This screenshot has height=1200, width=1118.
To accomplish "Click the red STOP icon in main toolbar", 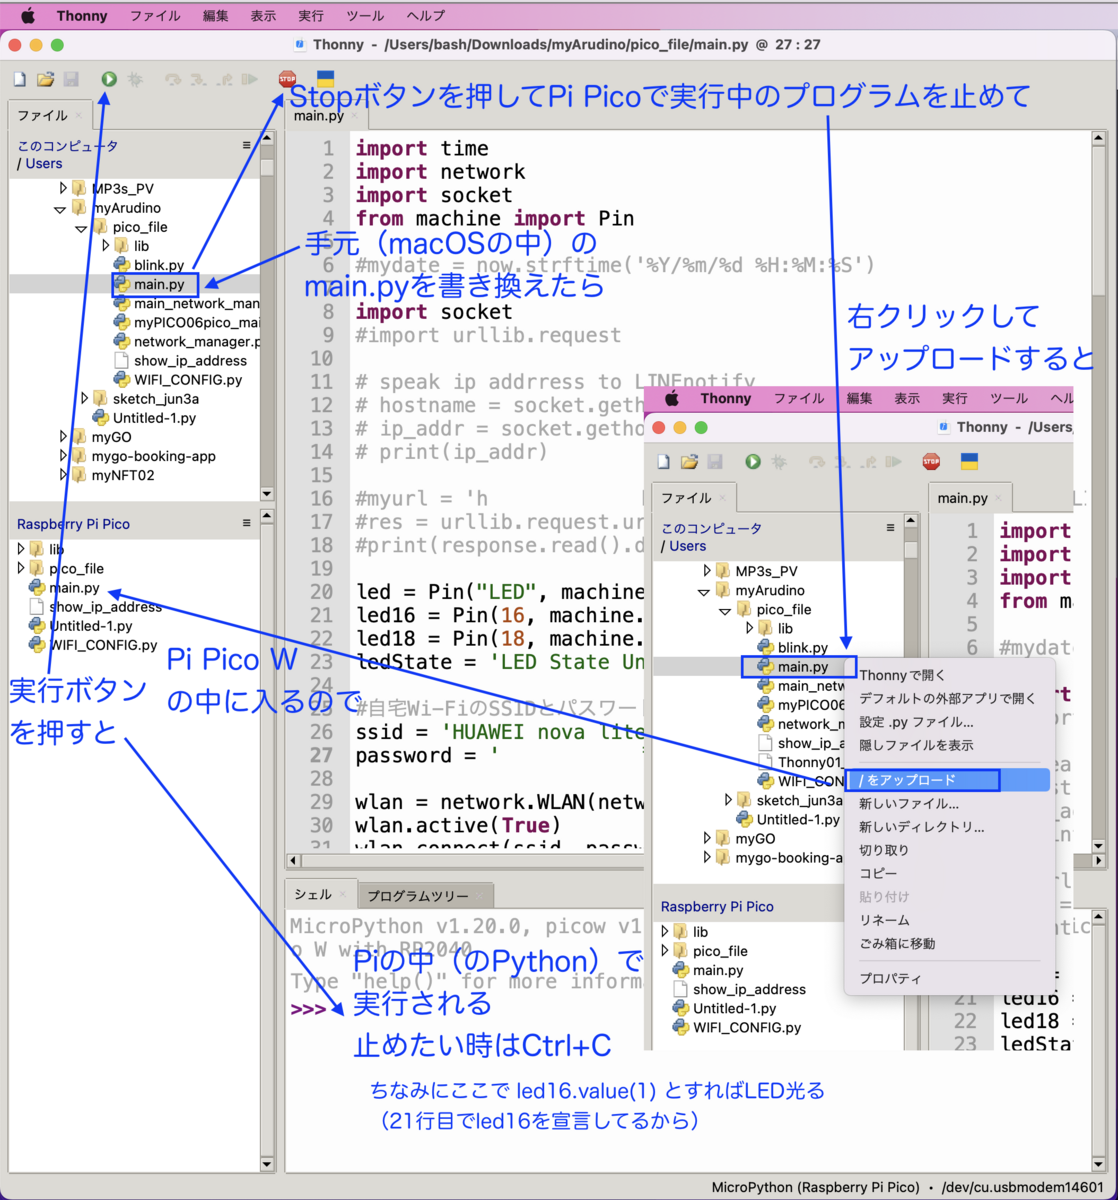I will [287, 78].
